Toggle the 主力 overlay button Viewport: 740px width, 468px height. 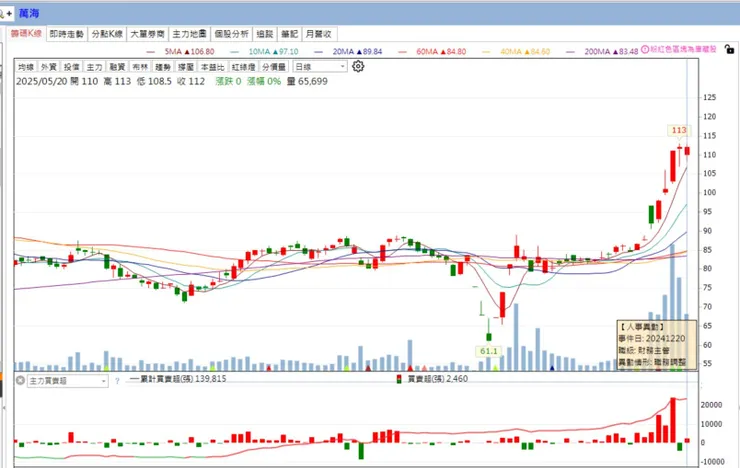(x=94, y=67)
